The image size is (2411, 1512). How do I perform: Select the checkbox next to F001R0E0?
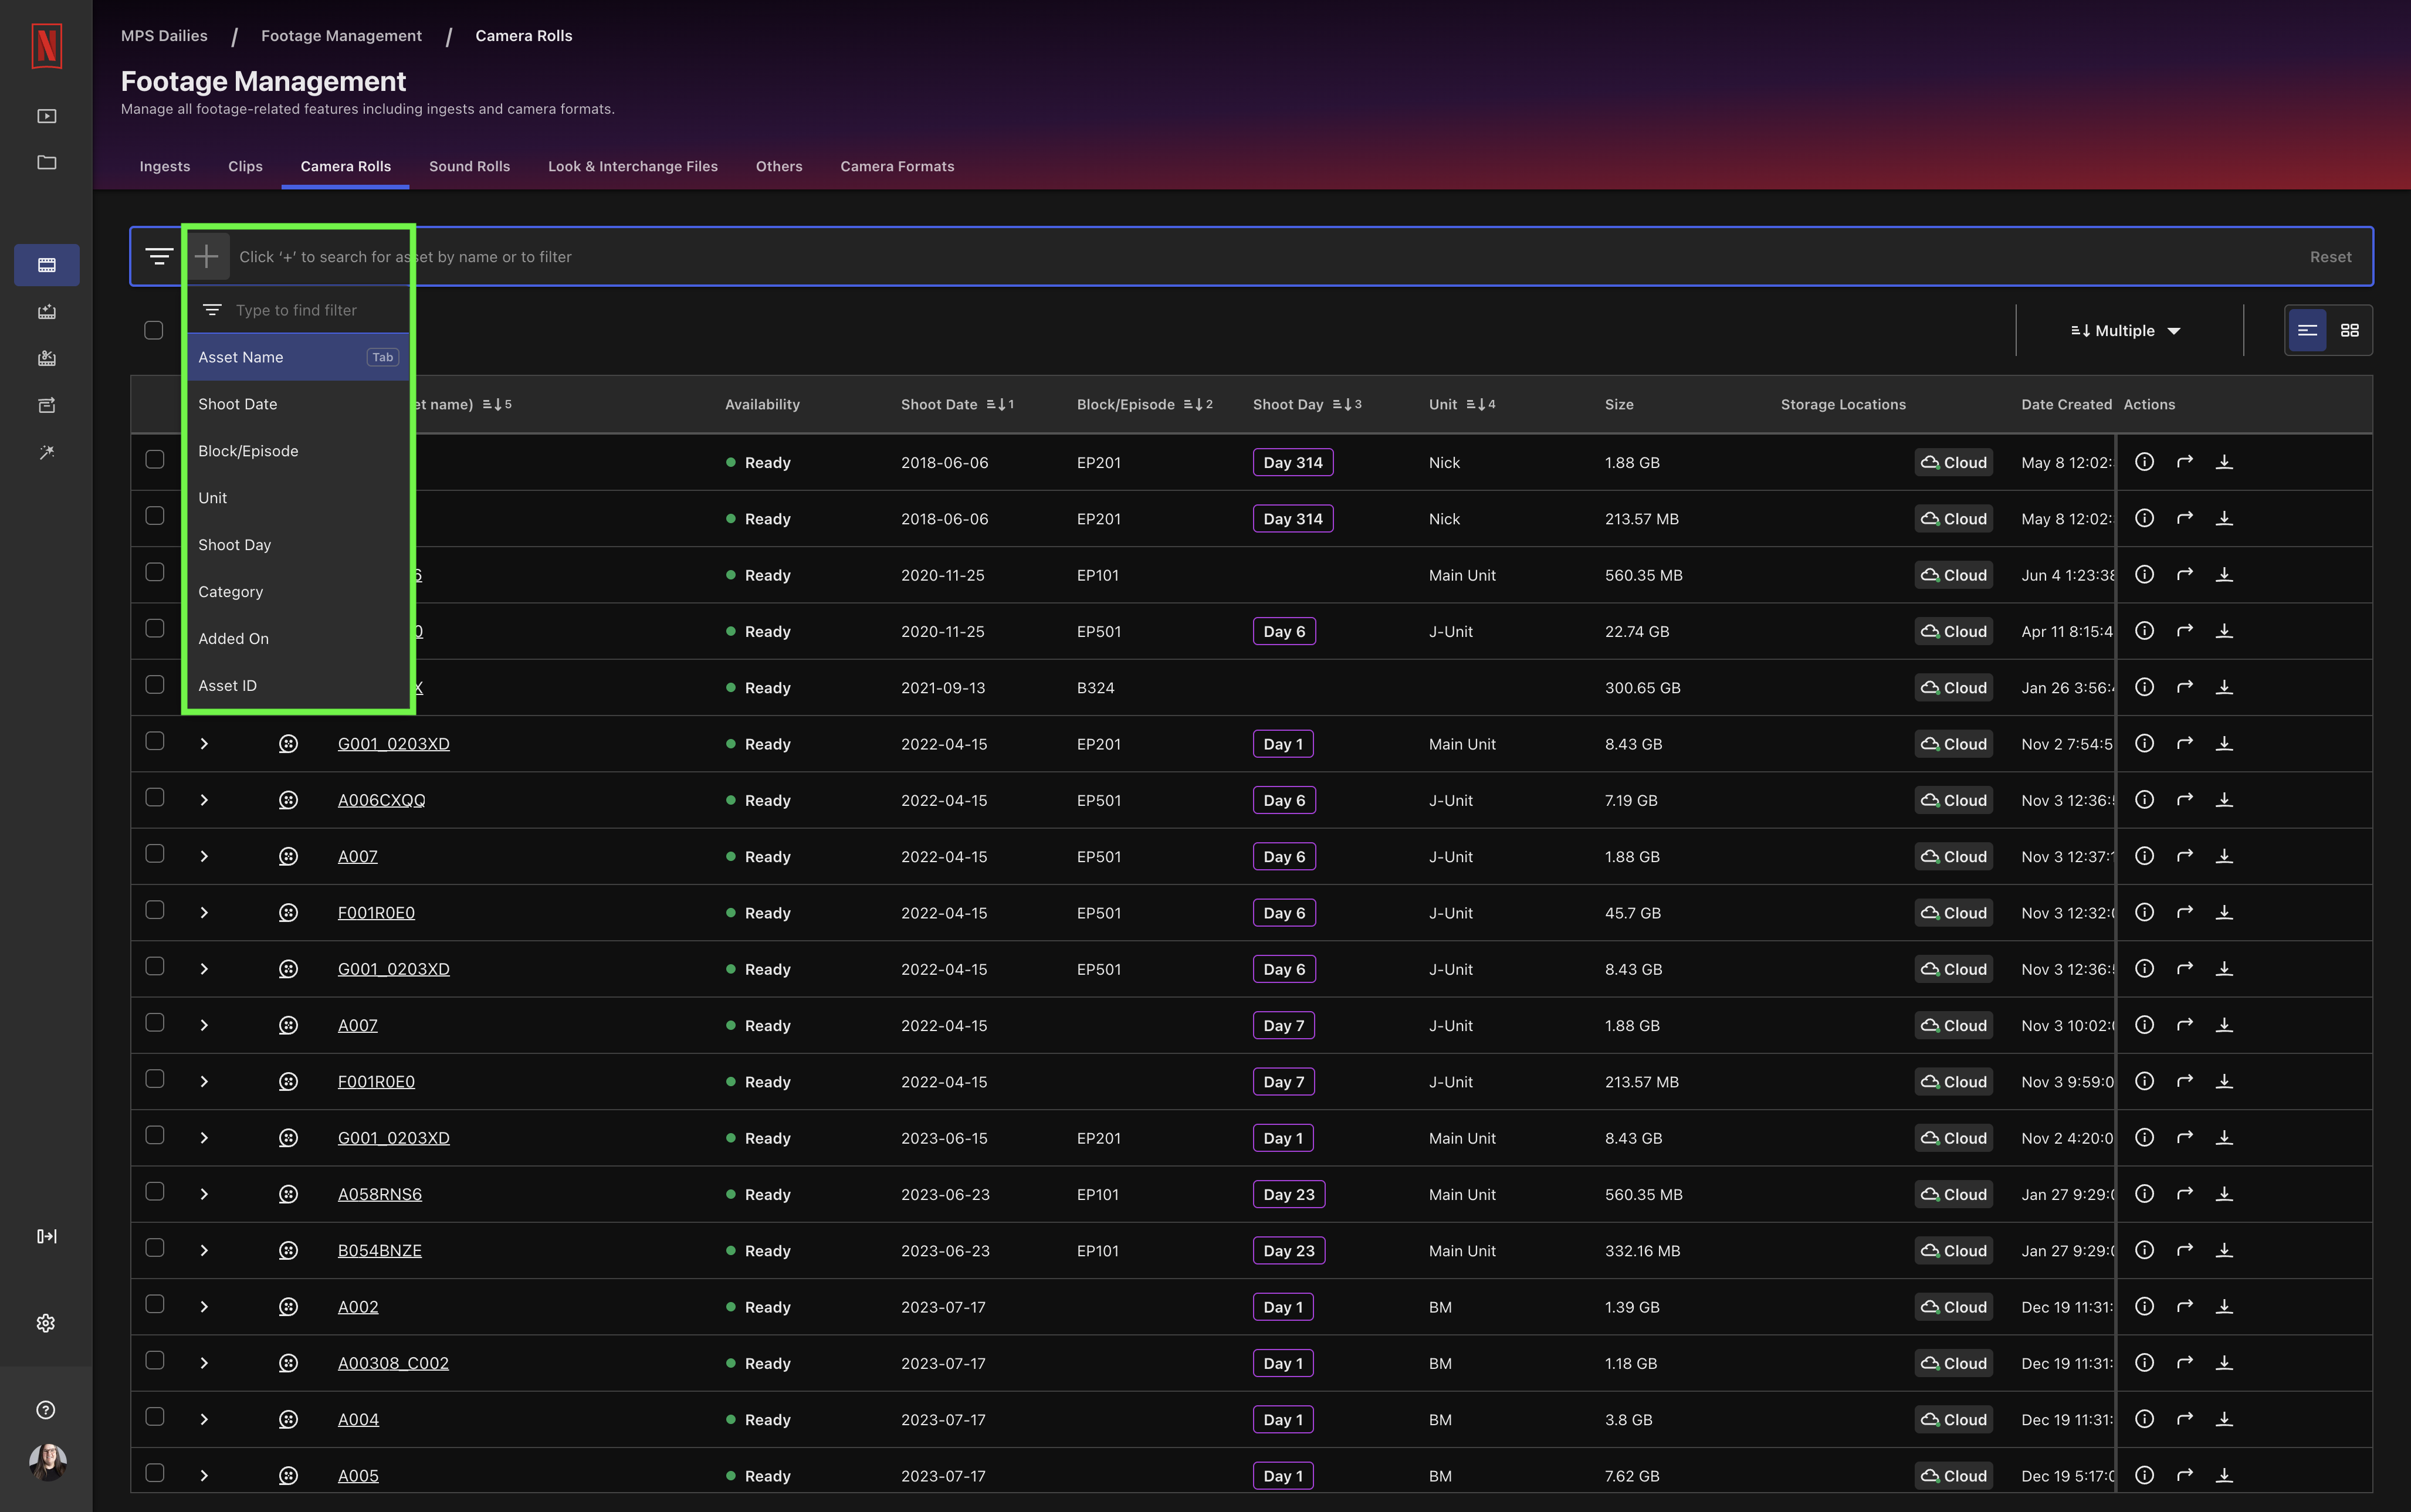[155, 910]
